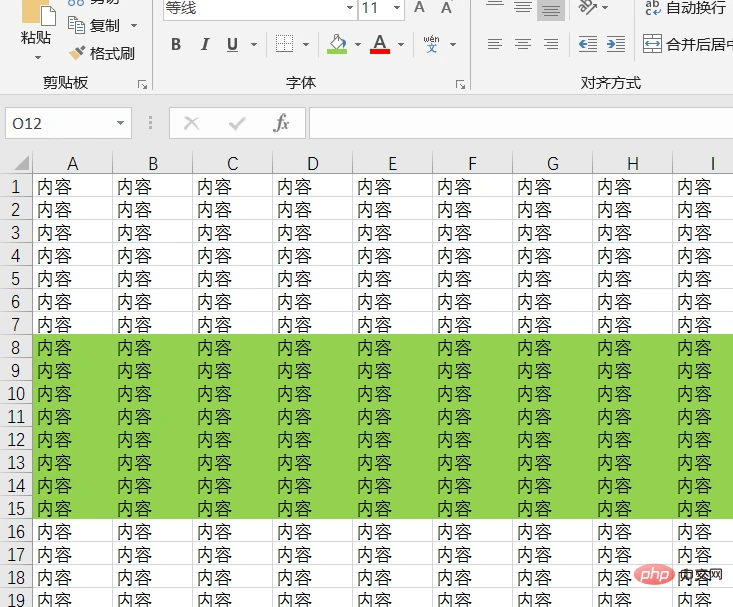
Task: Click cell B17 containing 内容
Action: [152, 555]
